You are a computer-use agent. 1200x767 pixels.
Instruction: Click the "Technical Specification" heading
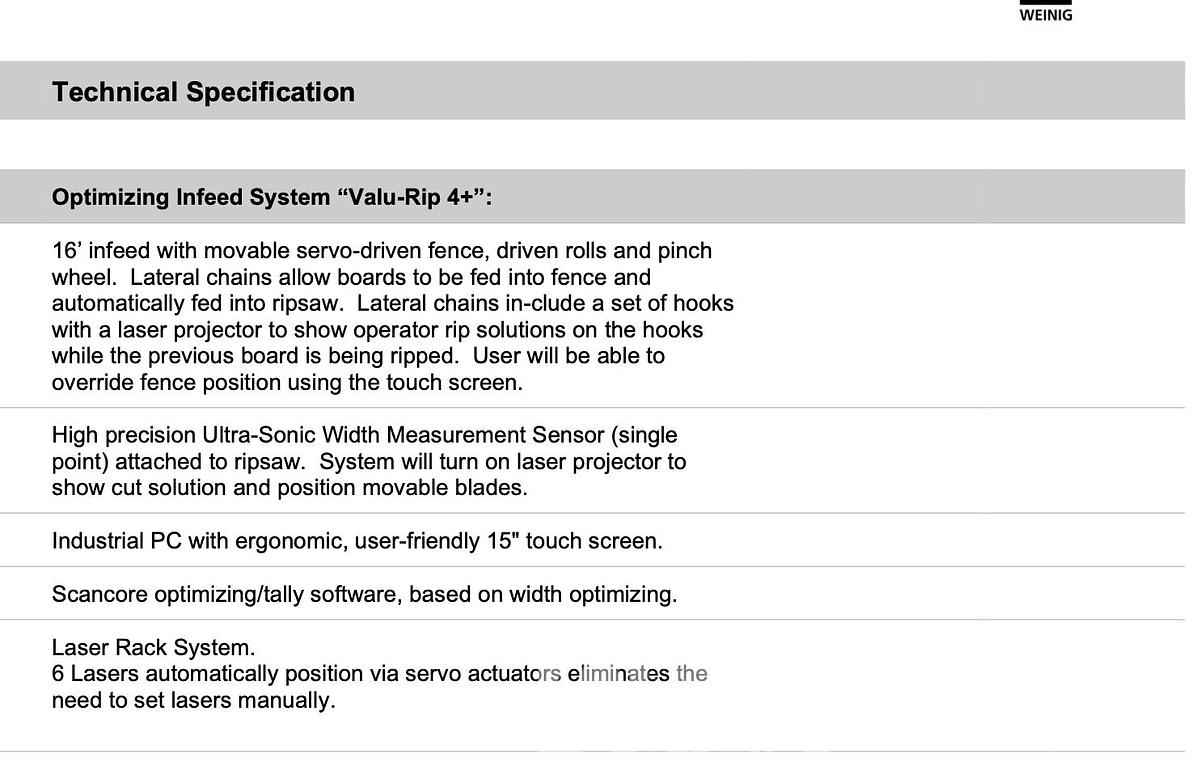(203, 92)
